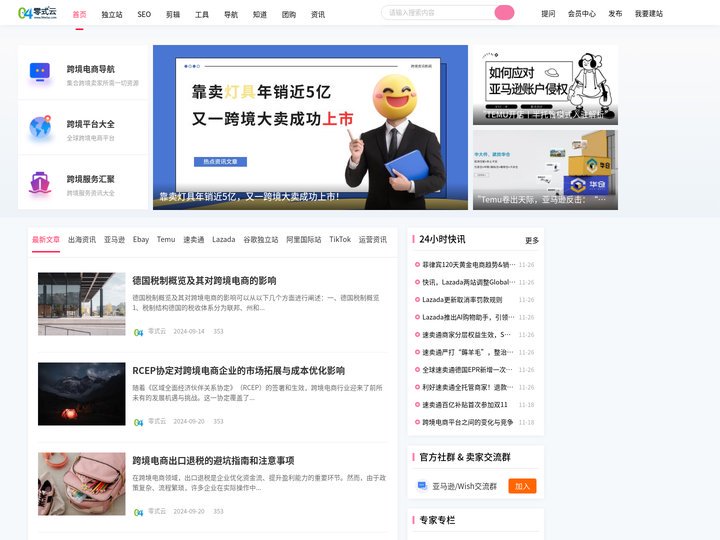Open news 全球速卖通德国EPR新增一次

coord(467,370)
